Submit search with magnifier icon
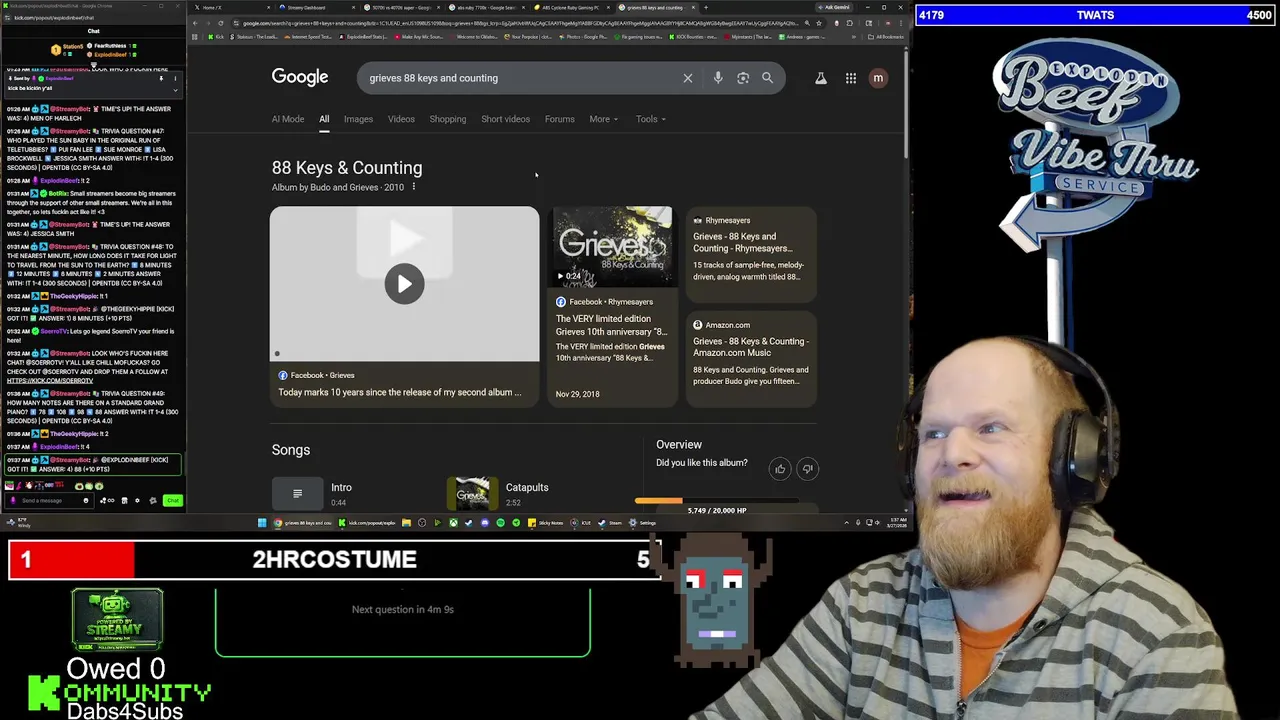The image size is (1280, 720). click(x=767, y=78)
